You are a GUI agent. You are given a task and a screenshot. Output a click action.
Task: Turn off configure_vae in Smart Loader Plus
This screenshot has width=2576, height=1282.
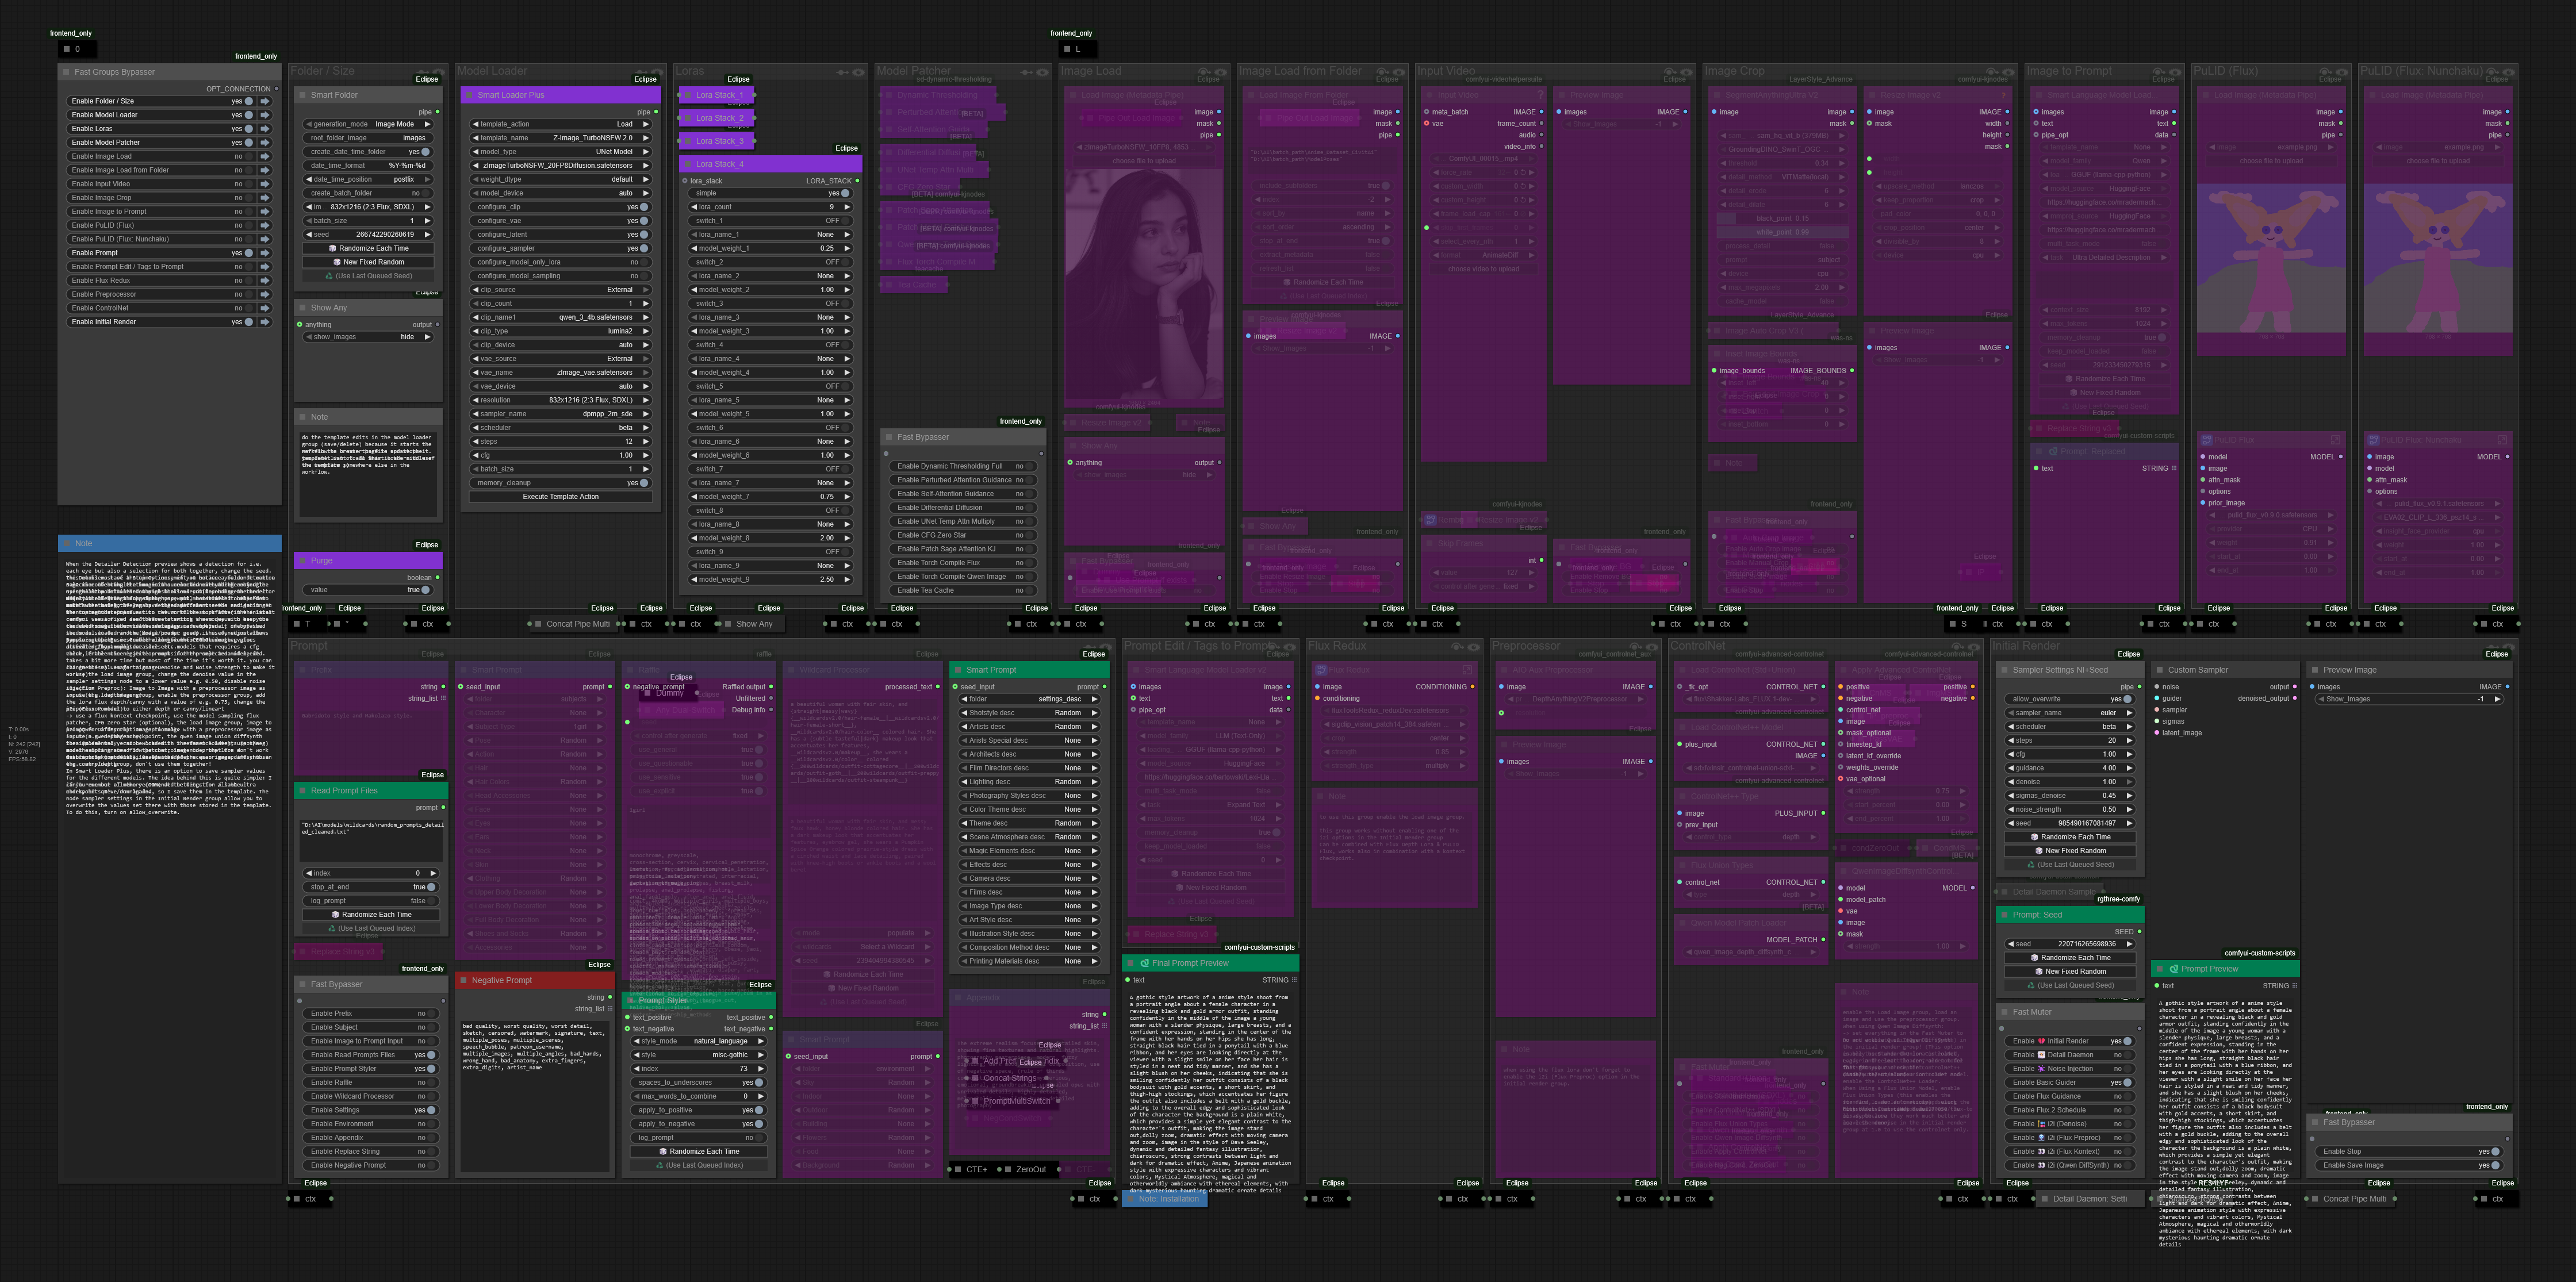644,221
